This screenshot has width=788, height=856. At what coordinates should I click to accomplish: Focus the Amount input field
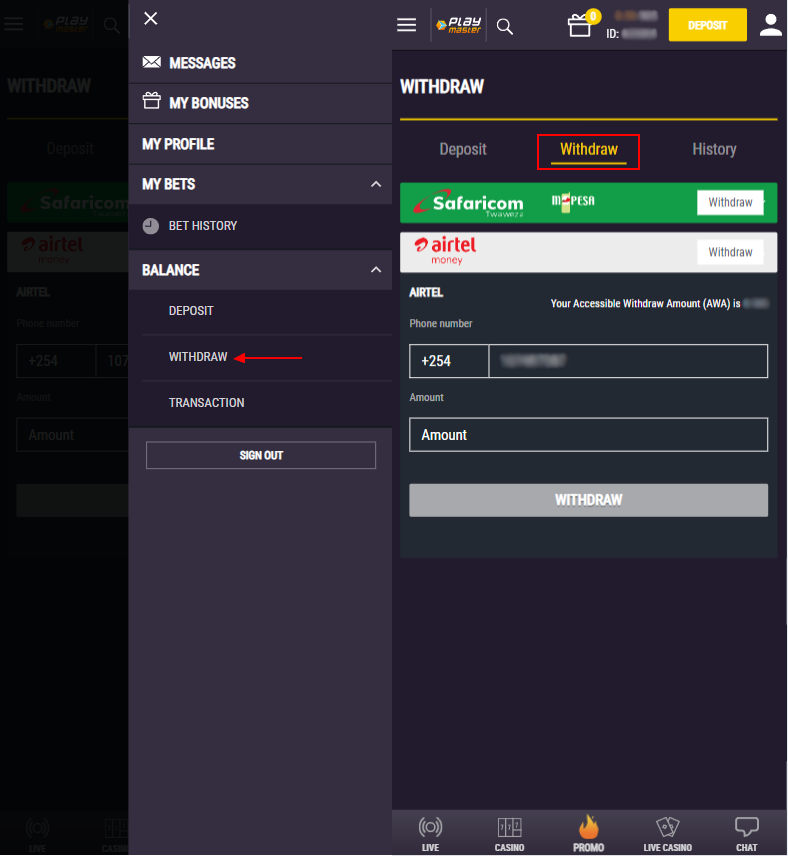coord(588,435)
